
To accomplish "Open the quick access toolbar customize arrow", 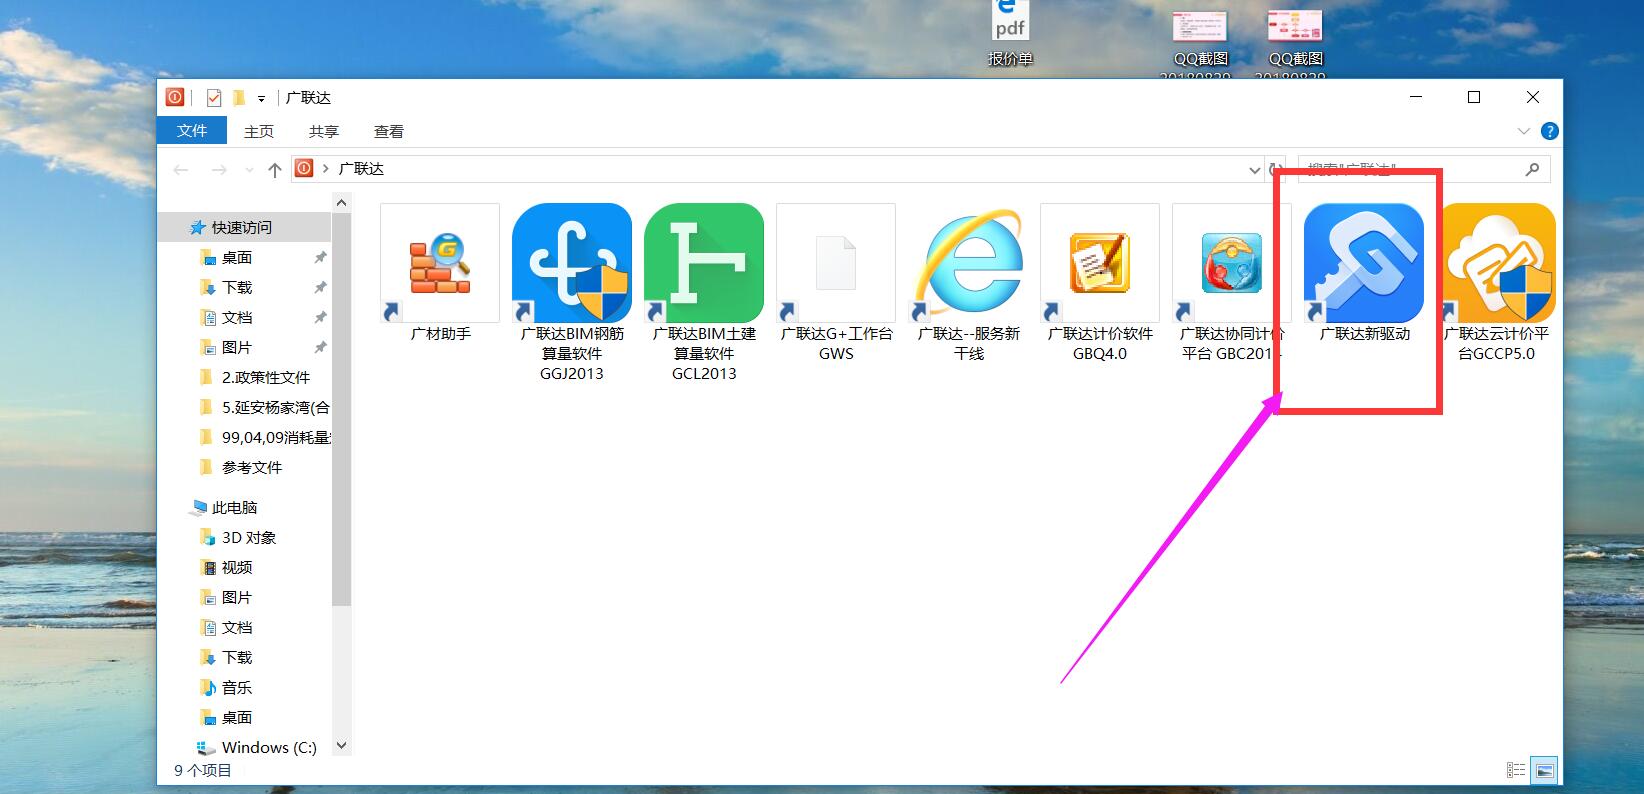I will pyautogui.click(x=261, y=98).
